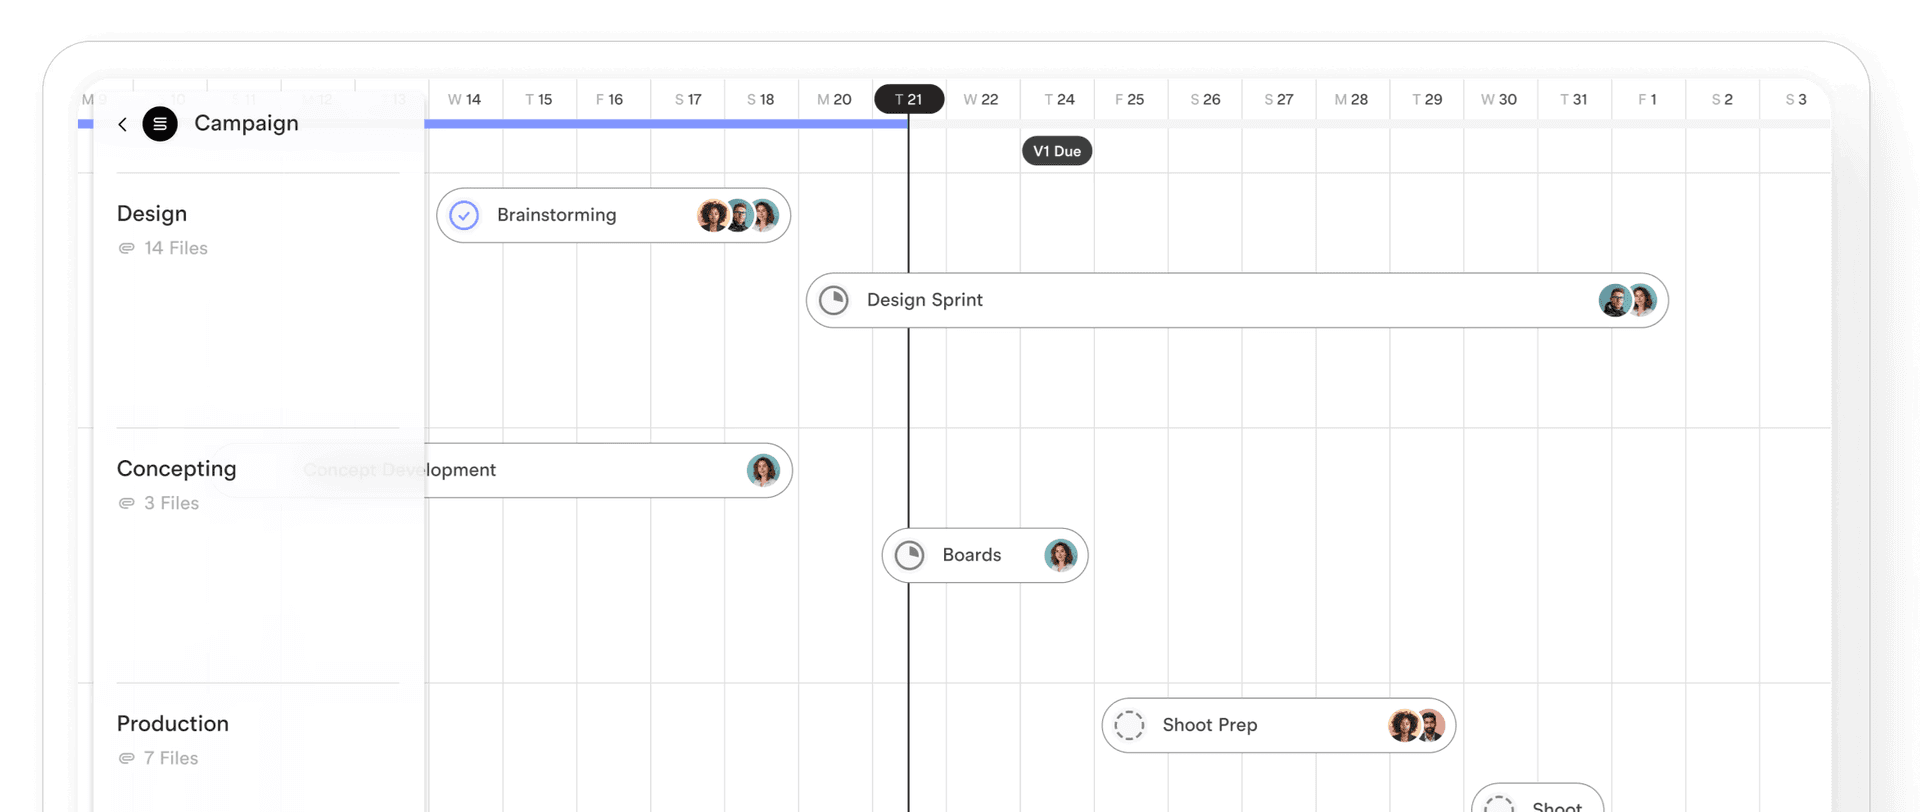Select the F 1 date column header

(x=1647, y=99)
